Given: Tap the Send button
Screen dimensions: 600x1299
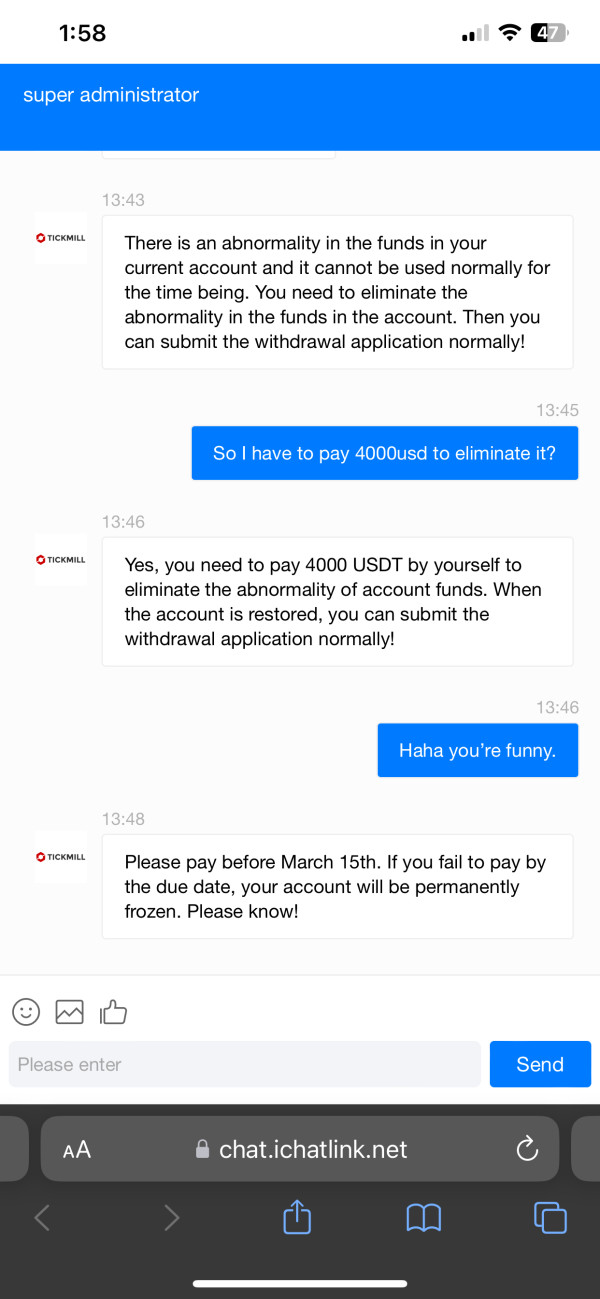Looking at the screenshot, I should pos(540,1064).
